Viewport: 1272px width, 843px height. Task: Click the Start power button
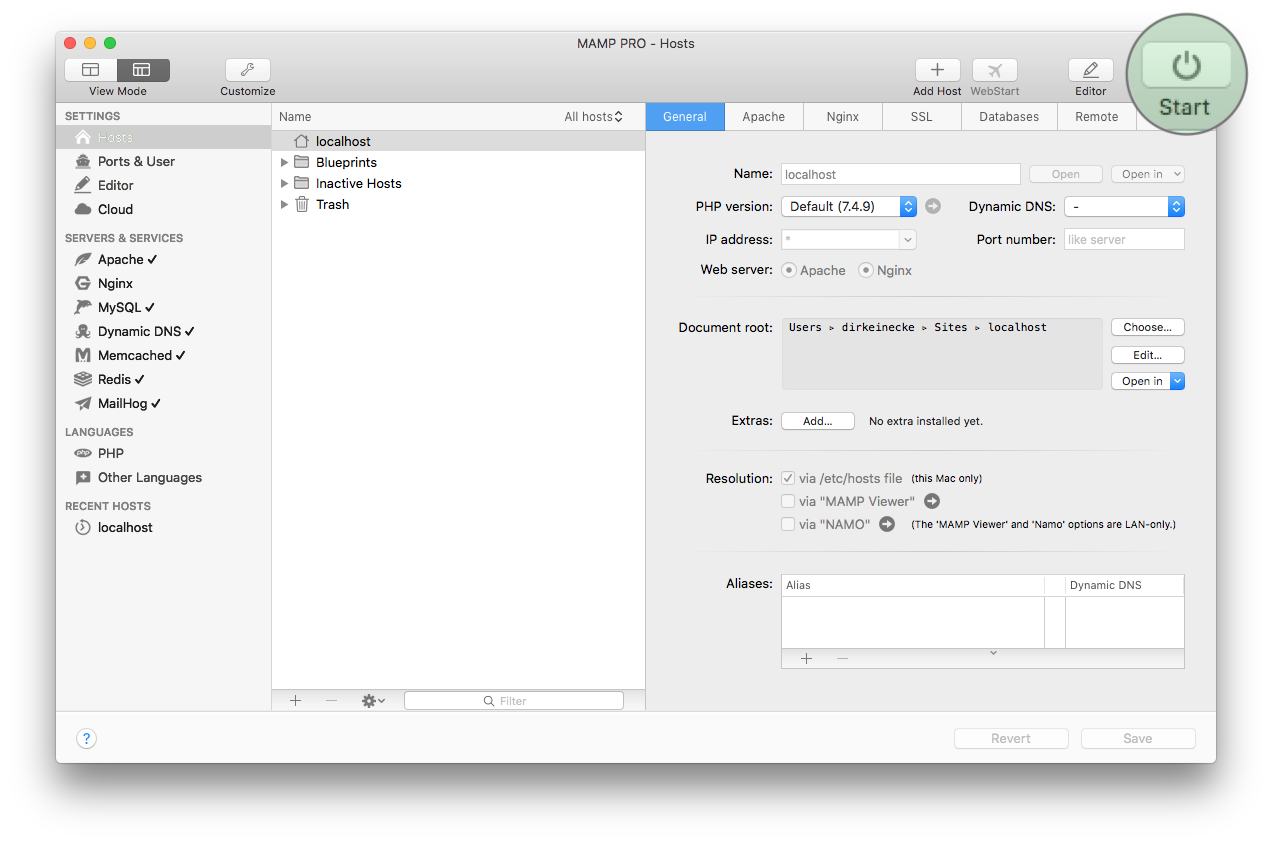(x=1186, y=67)
